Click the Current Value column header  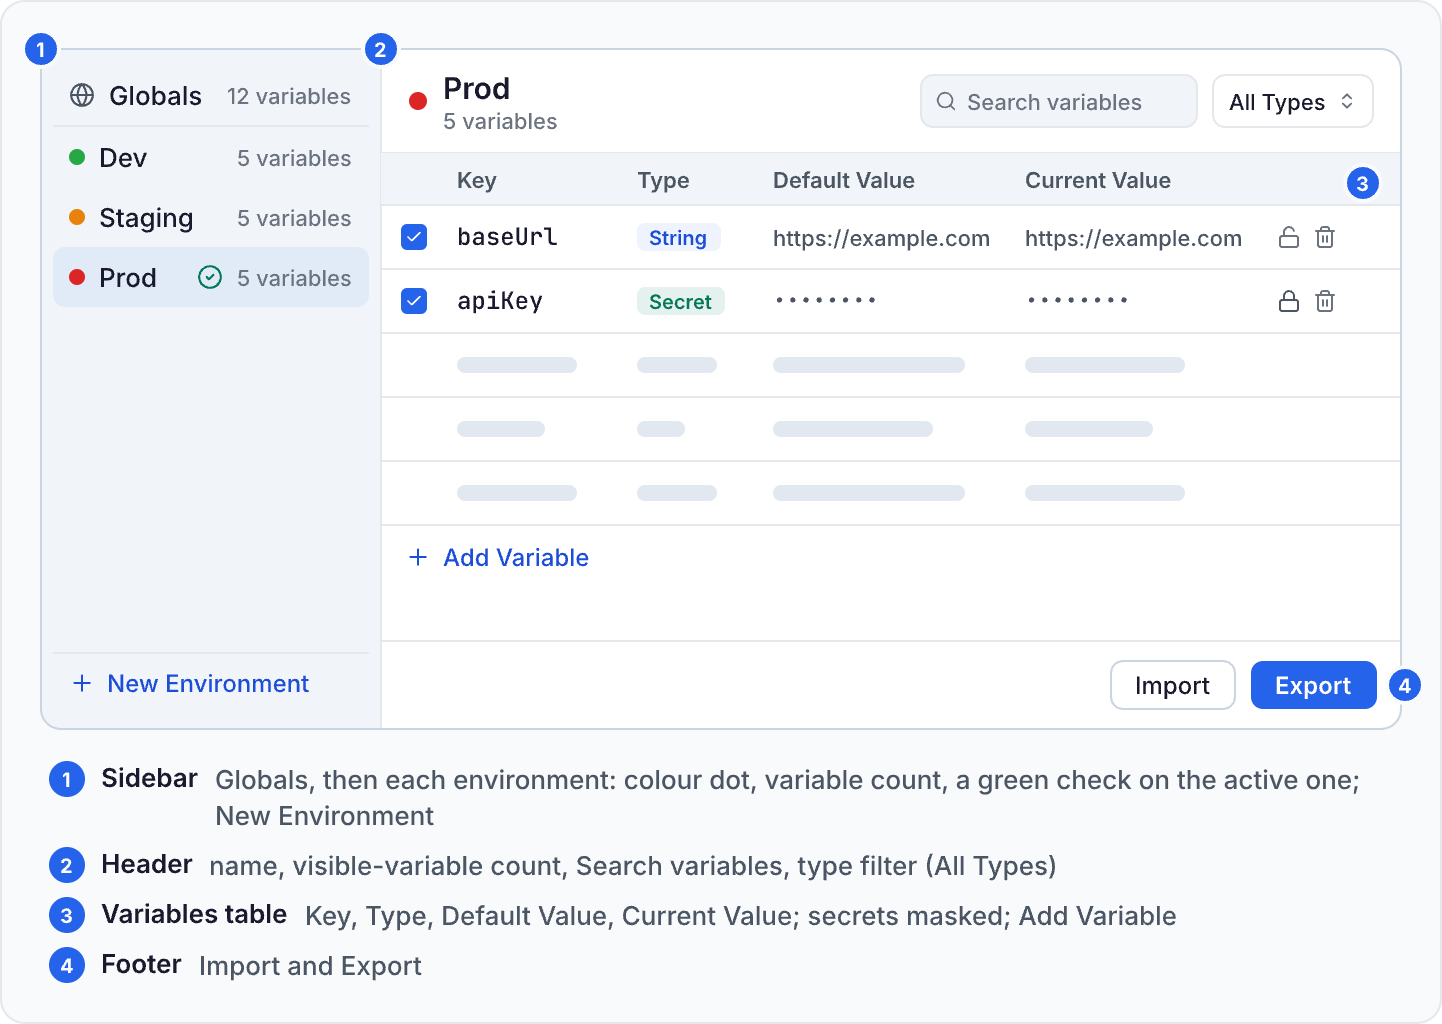click(x=1098, y=180)
